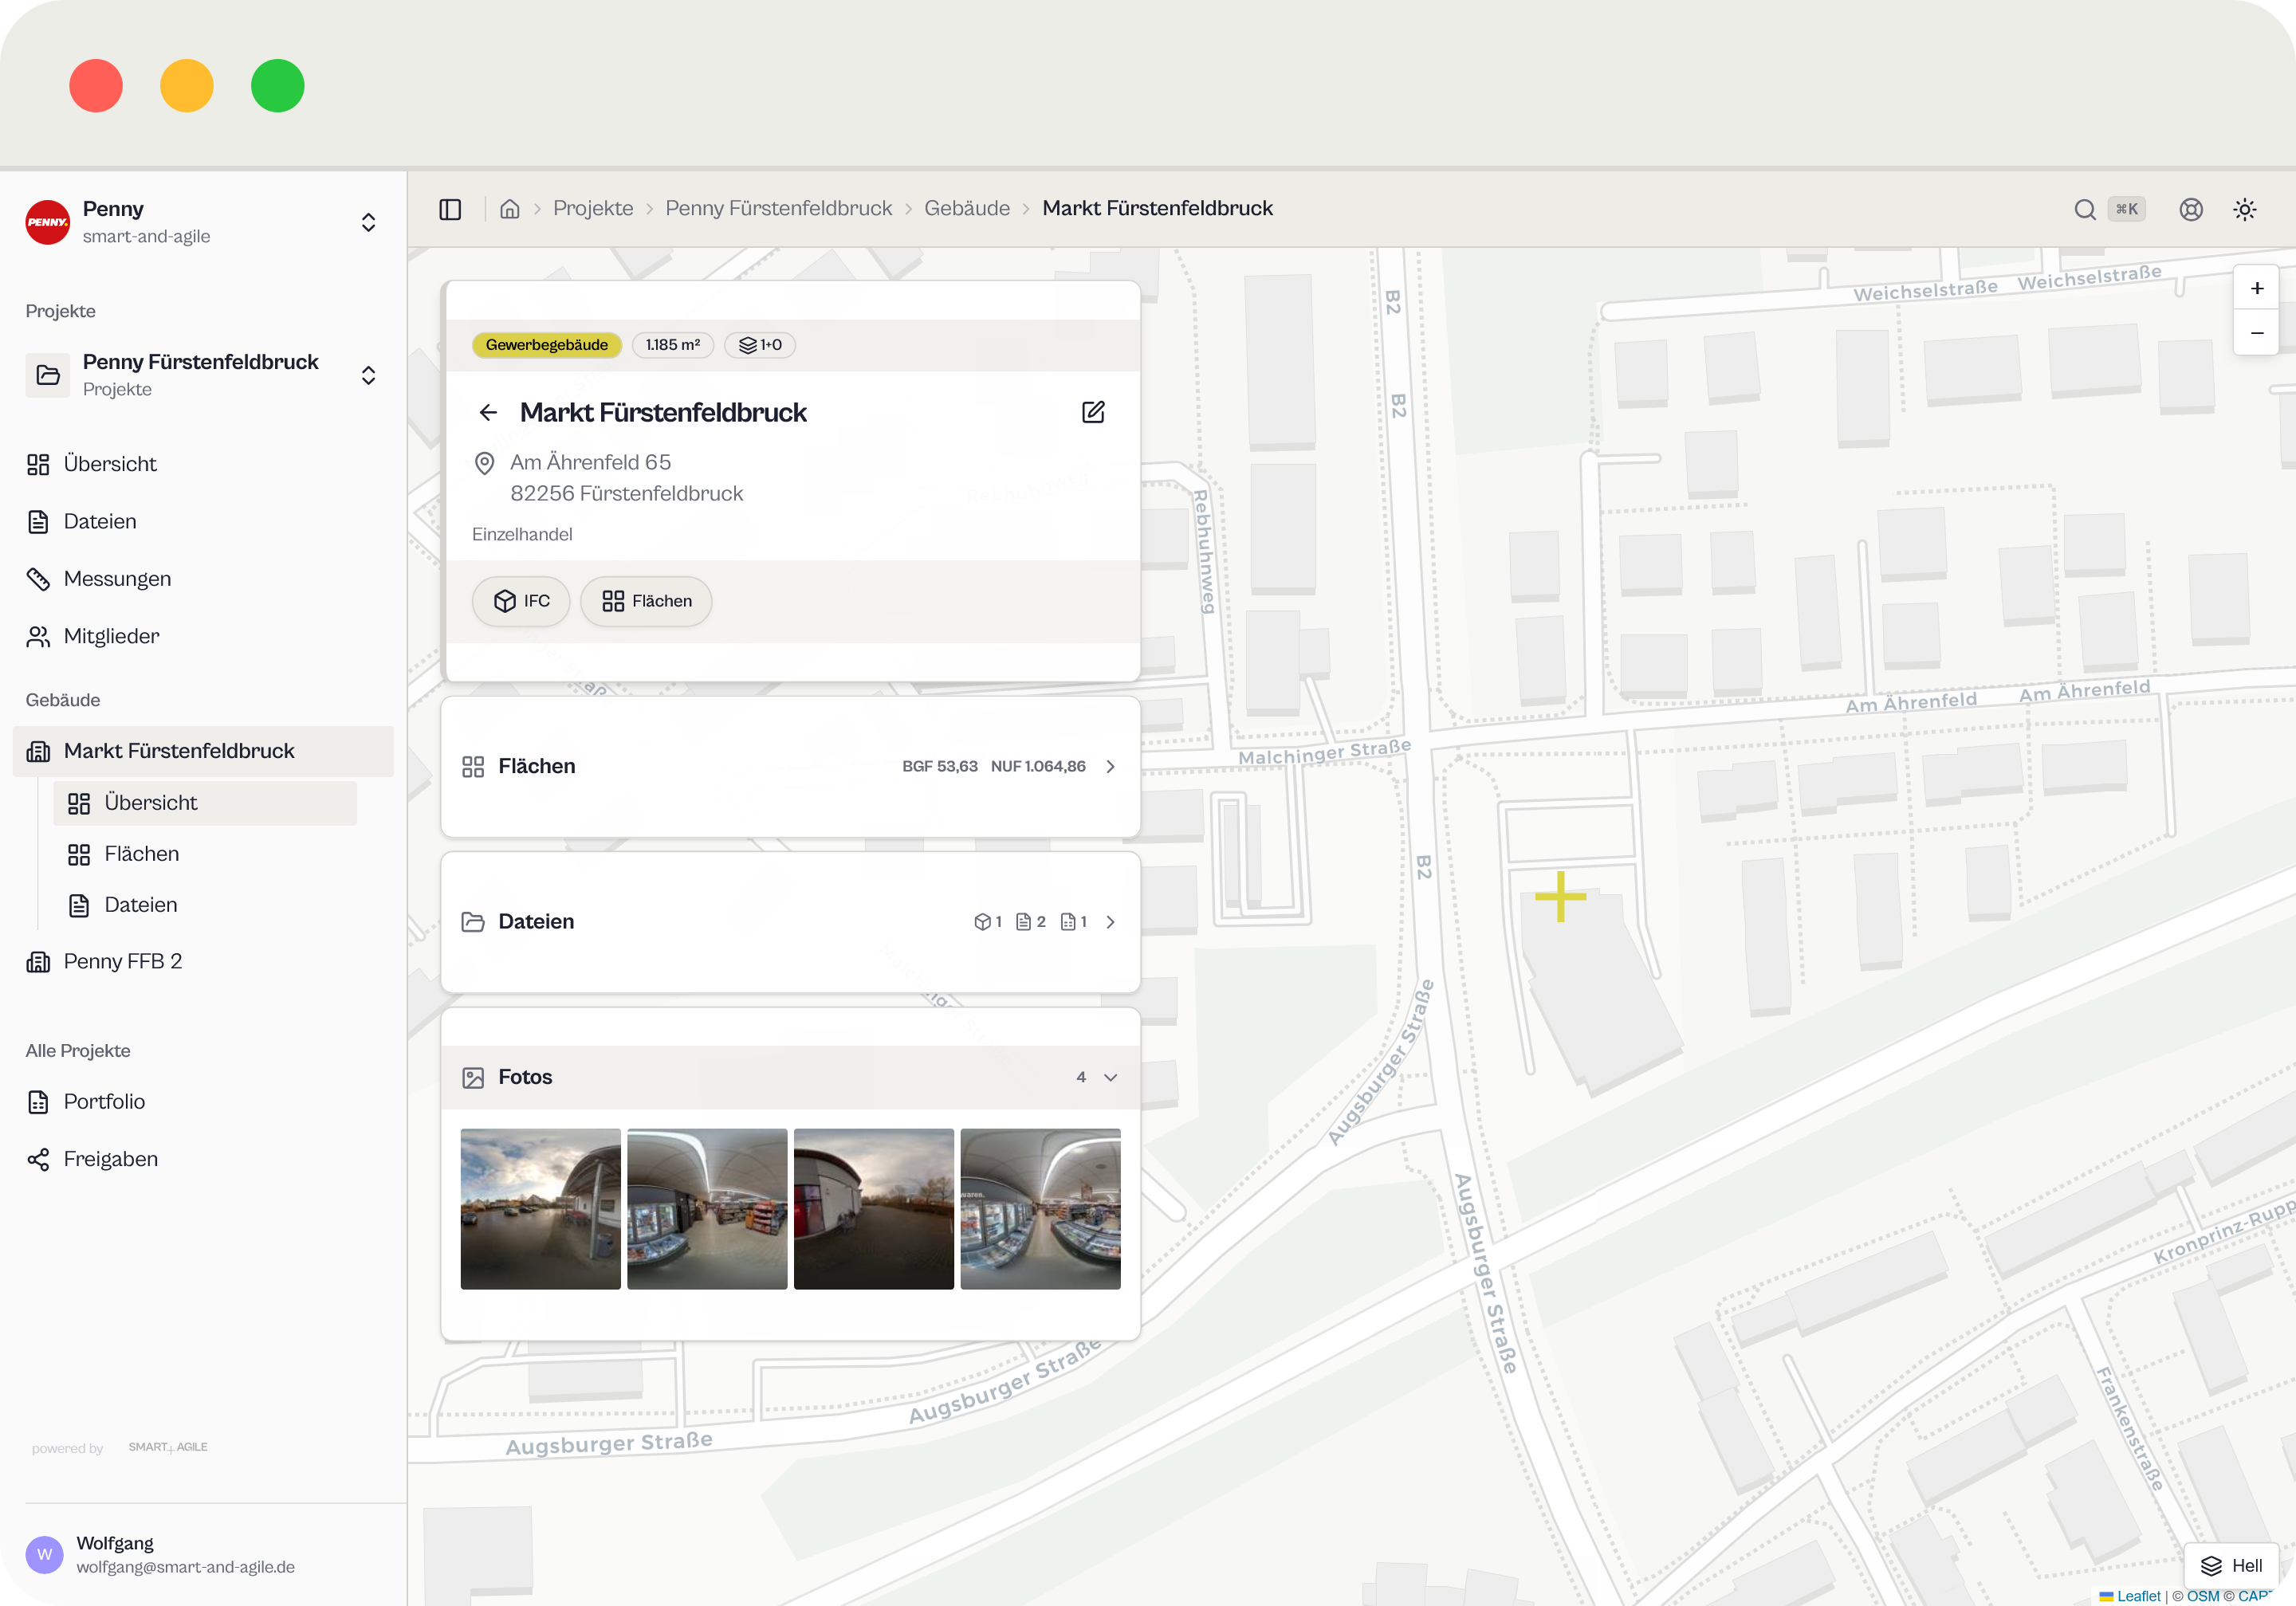Click the yellow cross map marker

pyautogui.click(x=1560, y=897)
